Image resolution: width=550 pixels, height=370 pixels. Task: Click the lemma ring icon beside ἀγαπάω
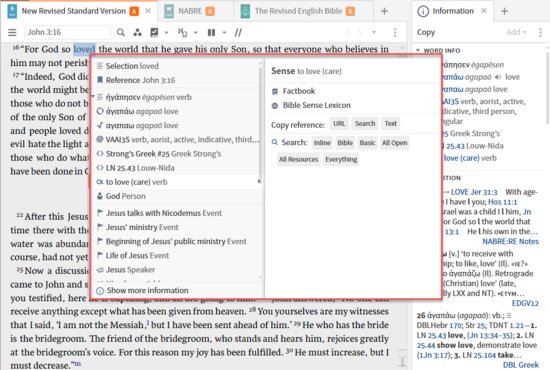click(100, 111)
